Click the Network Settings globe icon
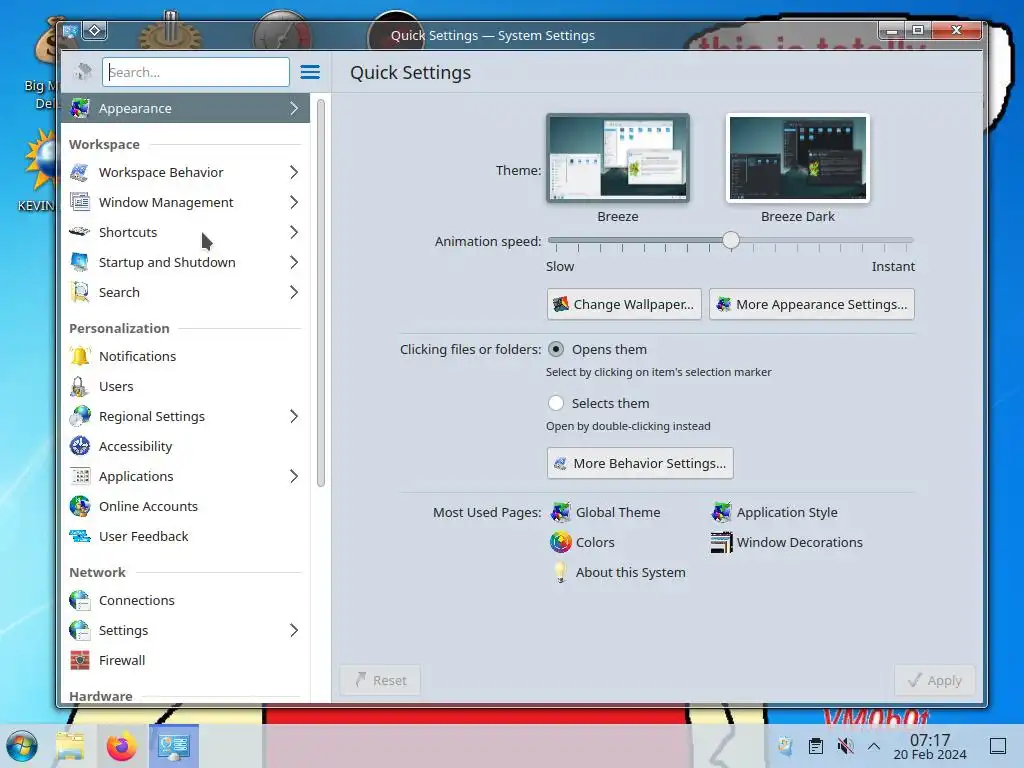Viewport: 1024px width, 768px height. point(80,631)
